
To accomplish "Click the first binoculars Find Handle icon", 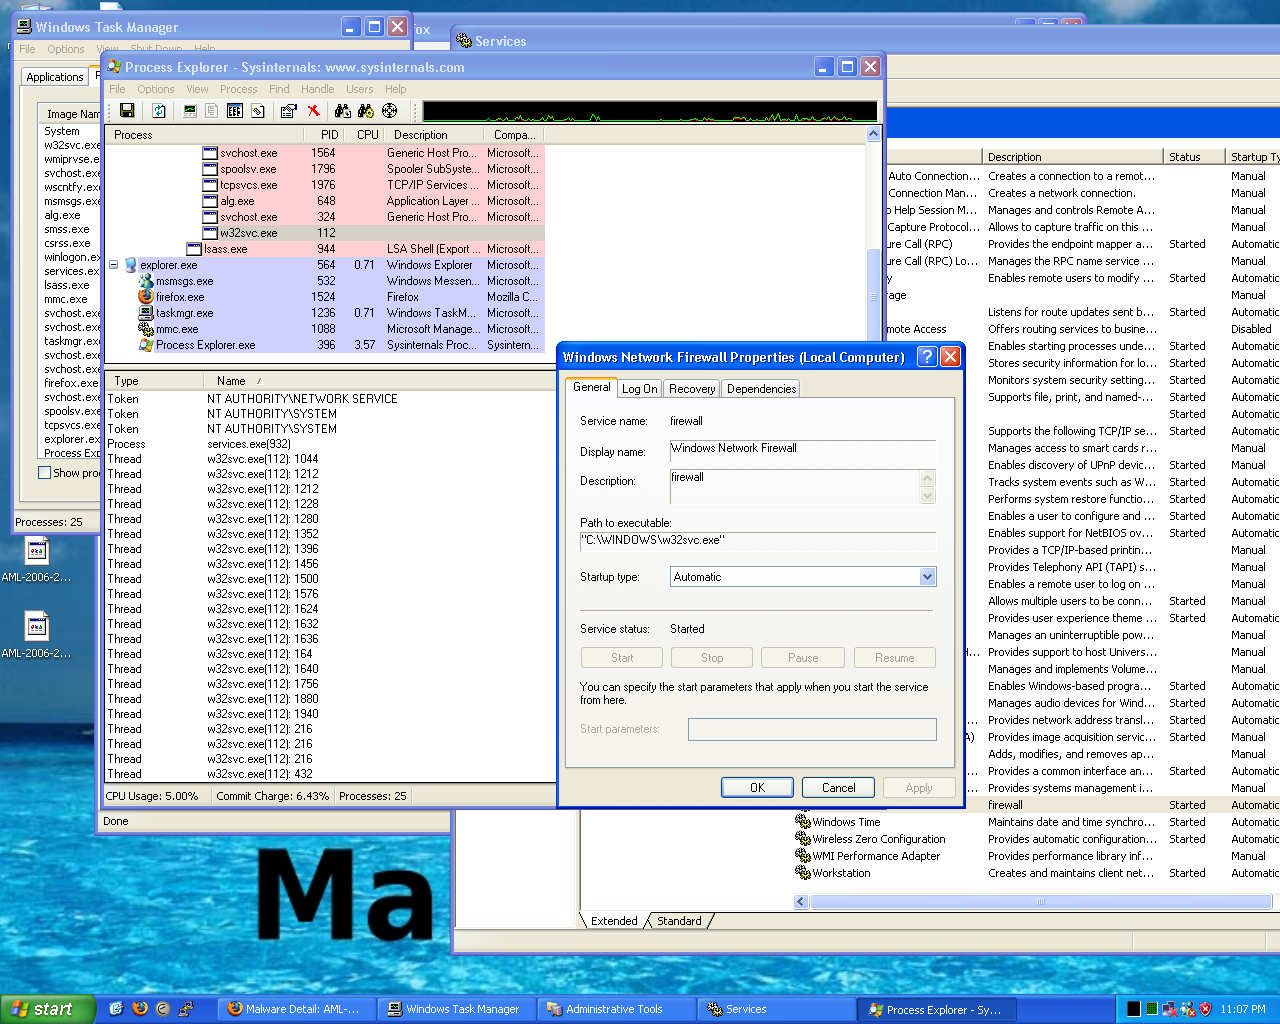I will [343, 111].
